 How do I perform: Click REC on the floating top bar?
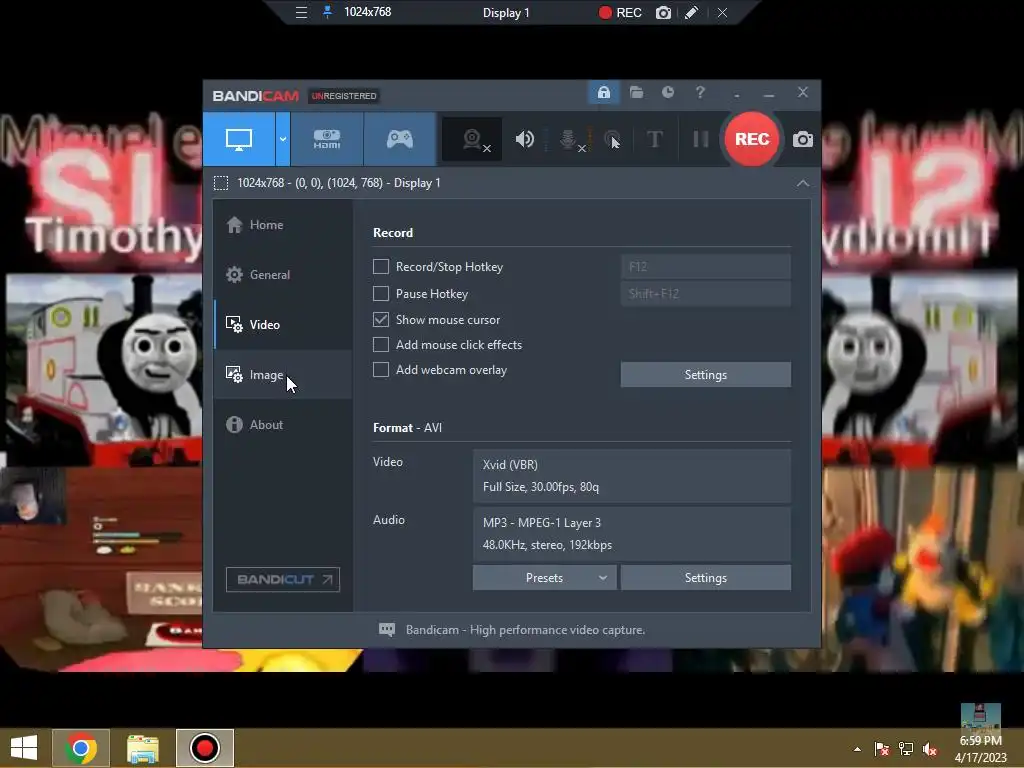[620, 12]
